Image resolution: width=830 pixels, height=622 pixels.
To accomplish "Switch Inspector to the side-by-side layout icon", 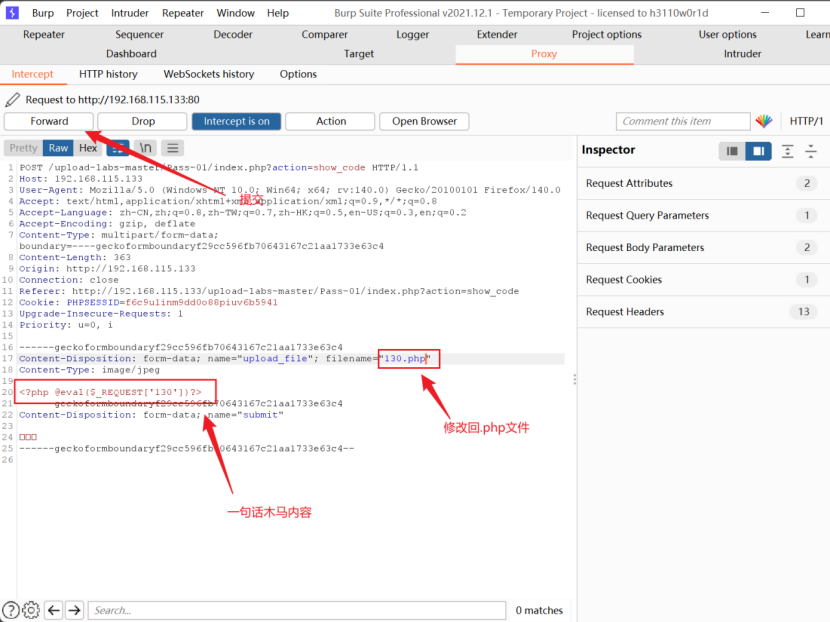I will point(758,151).
